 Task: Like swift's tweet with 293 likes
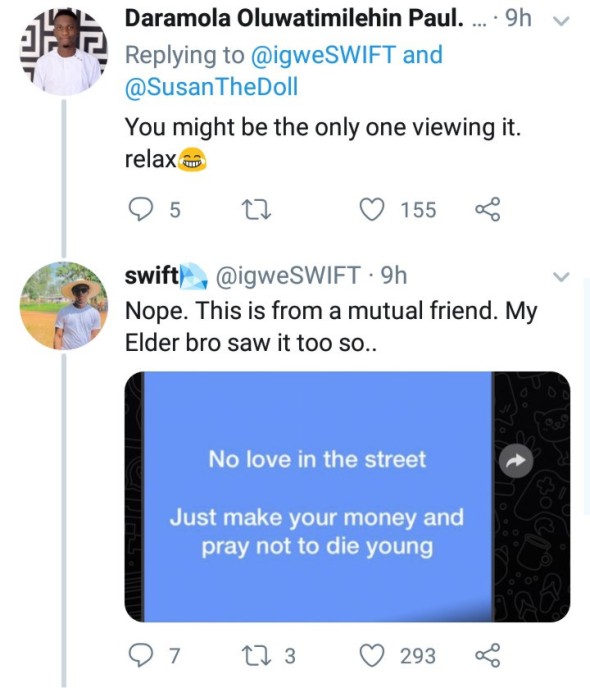pyautogui.click(x=372, y=656)
